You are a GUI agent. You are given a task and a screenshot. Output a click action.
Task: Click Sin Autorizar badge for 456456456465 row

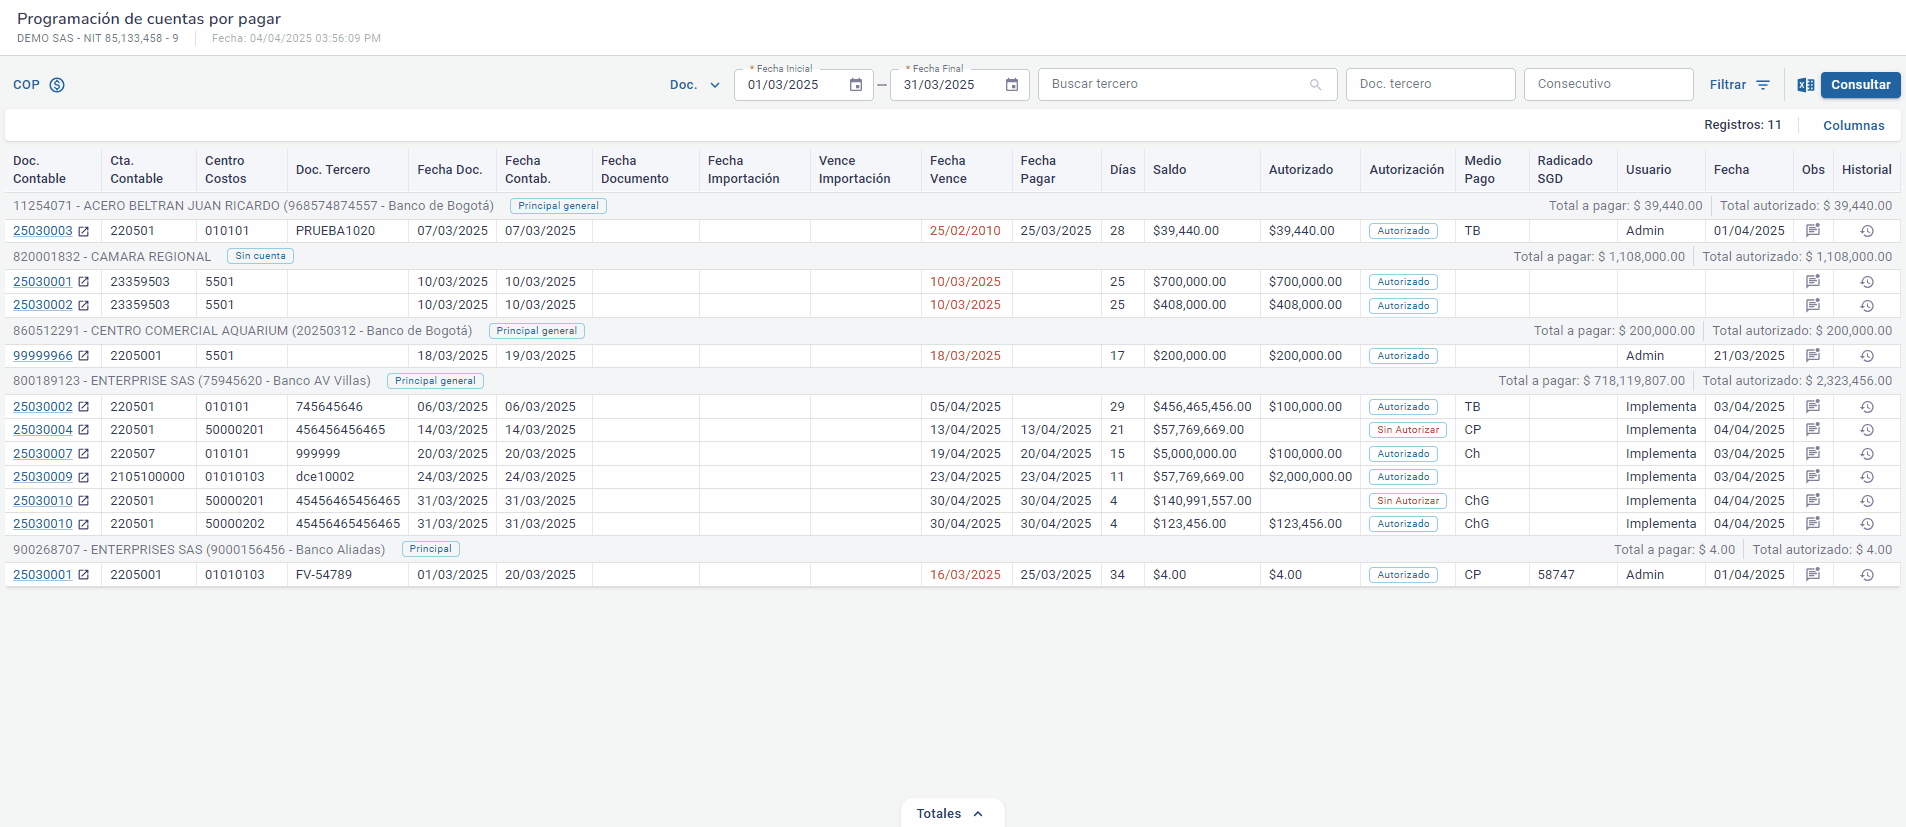(x=1408, y=430)
